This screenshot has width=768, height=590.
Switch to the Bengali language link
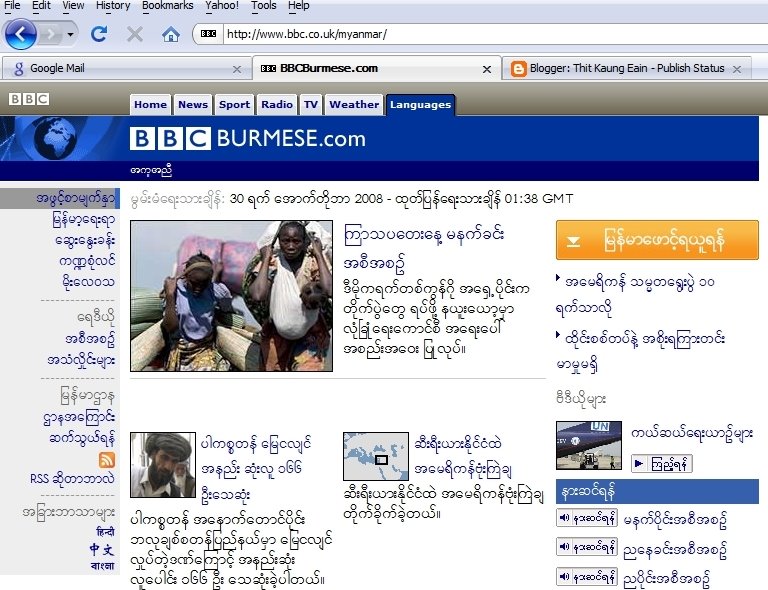pyautogui.click(x=102, y=566)
